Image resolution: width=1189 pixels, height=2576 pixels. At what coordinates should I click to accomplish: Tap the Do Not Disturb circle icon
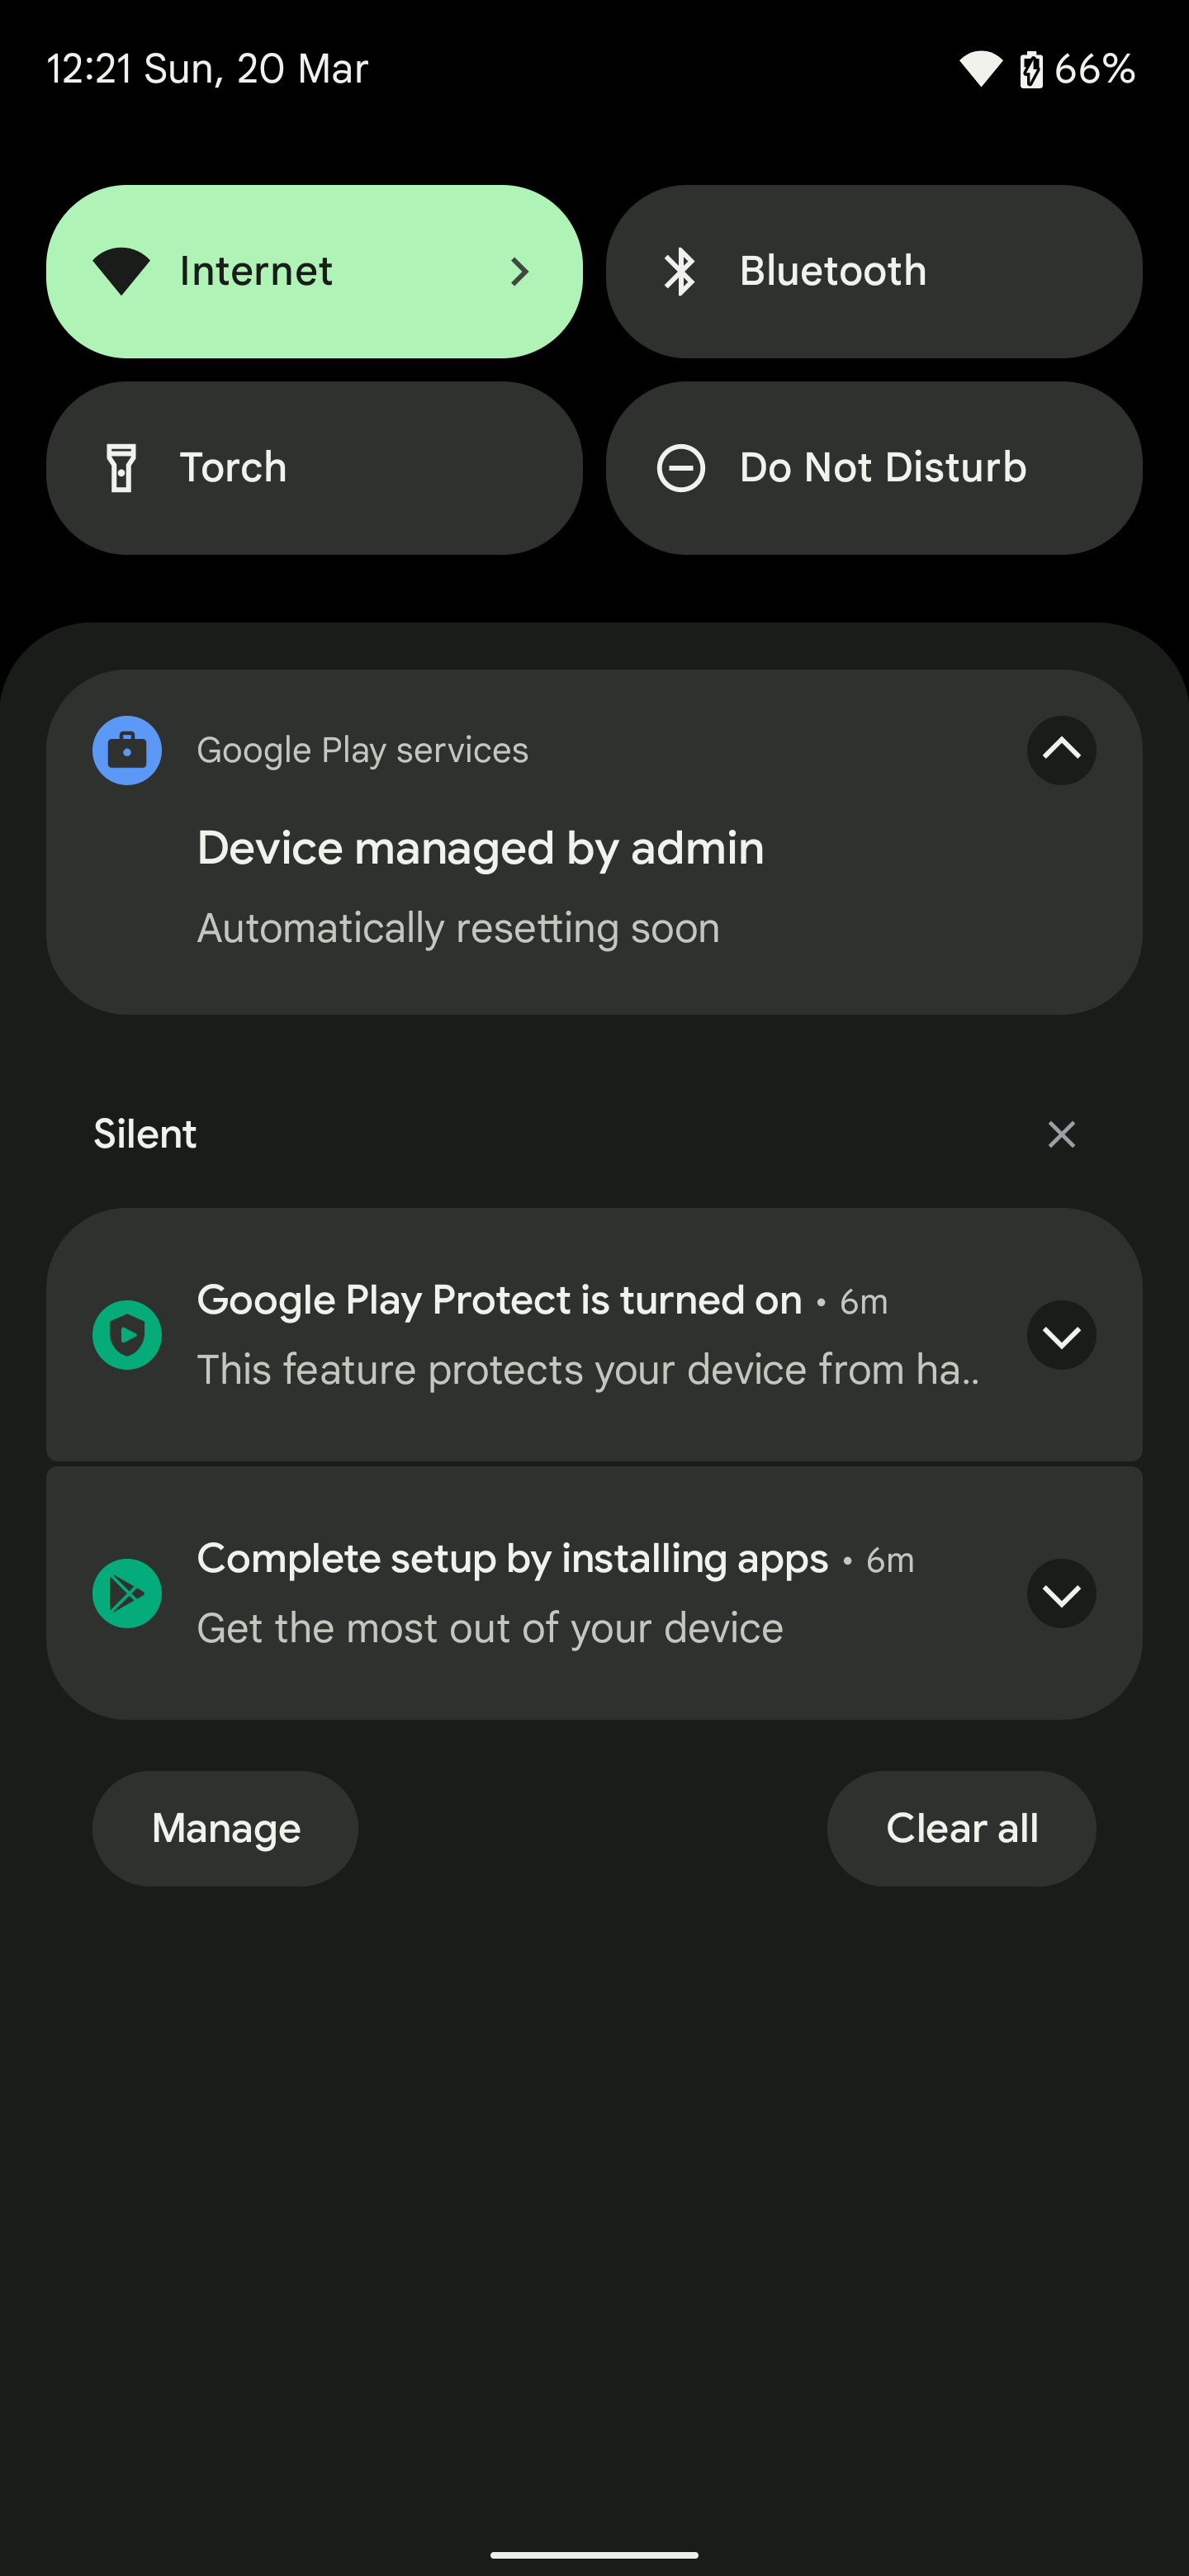681,467
